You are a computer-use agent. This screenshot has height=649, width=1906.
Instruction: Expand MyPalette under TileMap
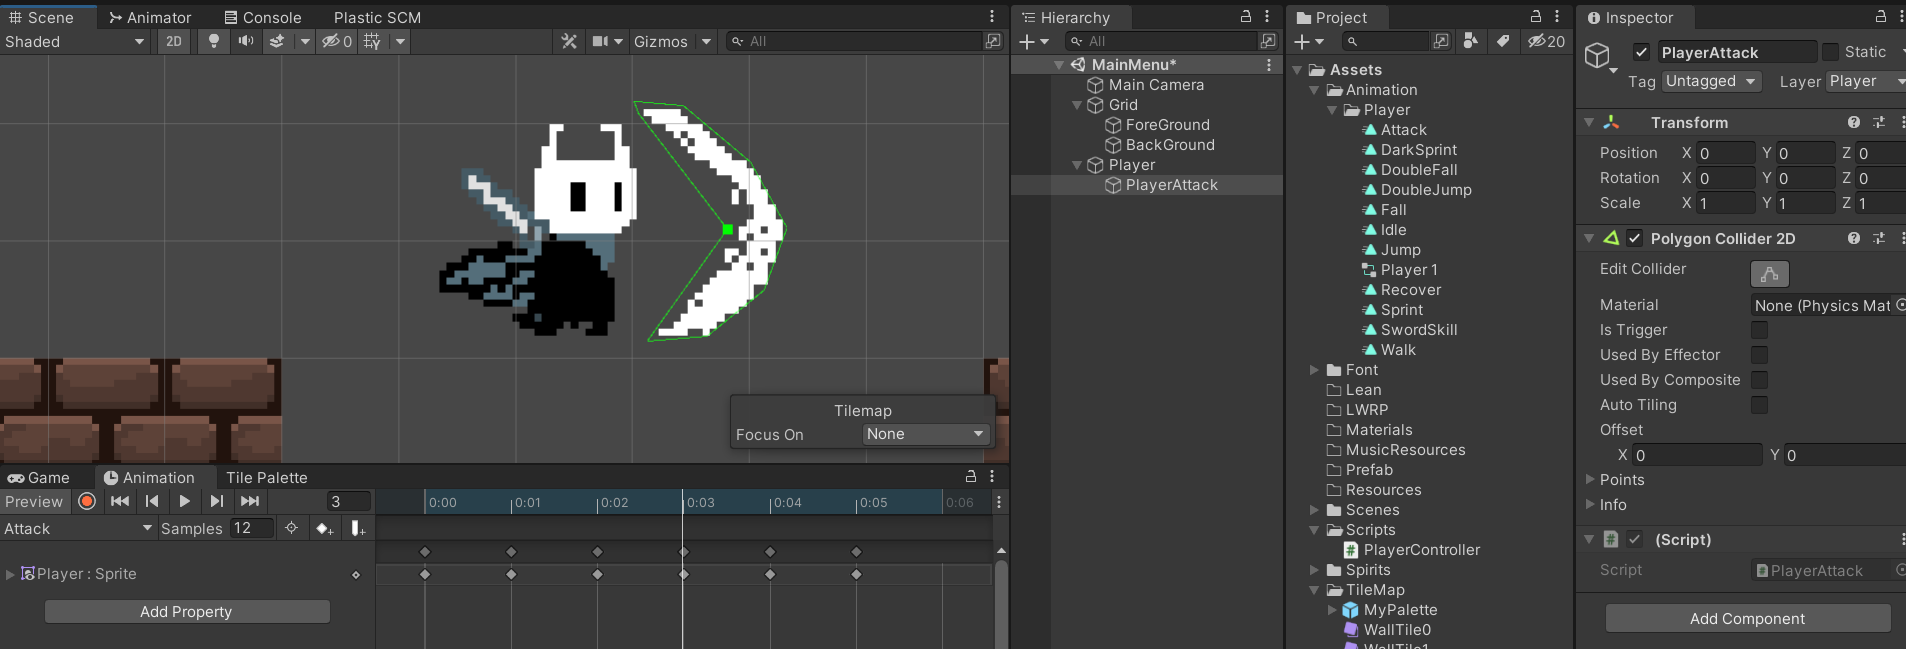point(1332,610)
